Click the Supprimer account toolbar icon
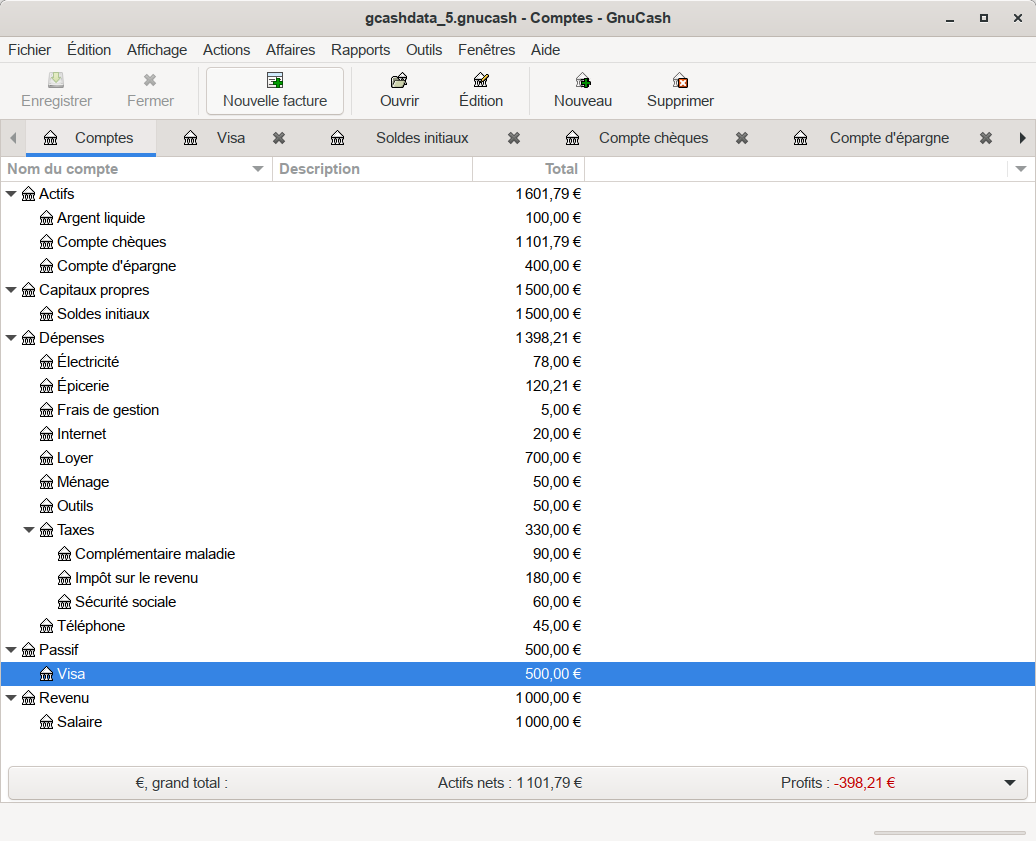 (x=680, y=81)
